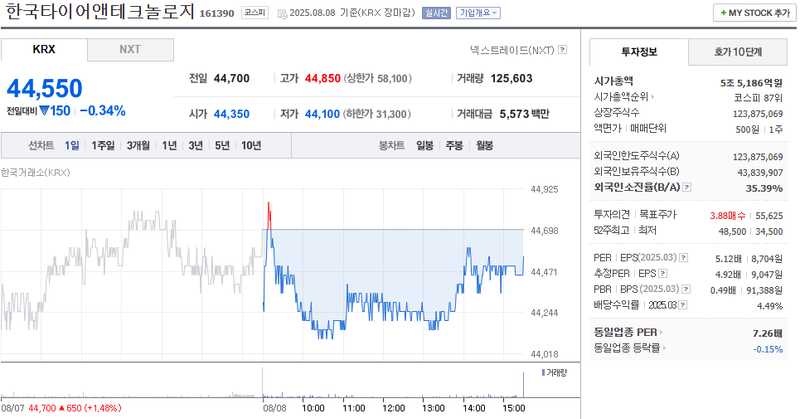Open help icon next to 넥스트레이드(NXT)
The image size is (800, 419).
[562, 50]
